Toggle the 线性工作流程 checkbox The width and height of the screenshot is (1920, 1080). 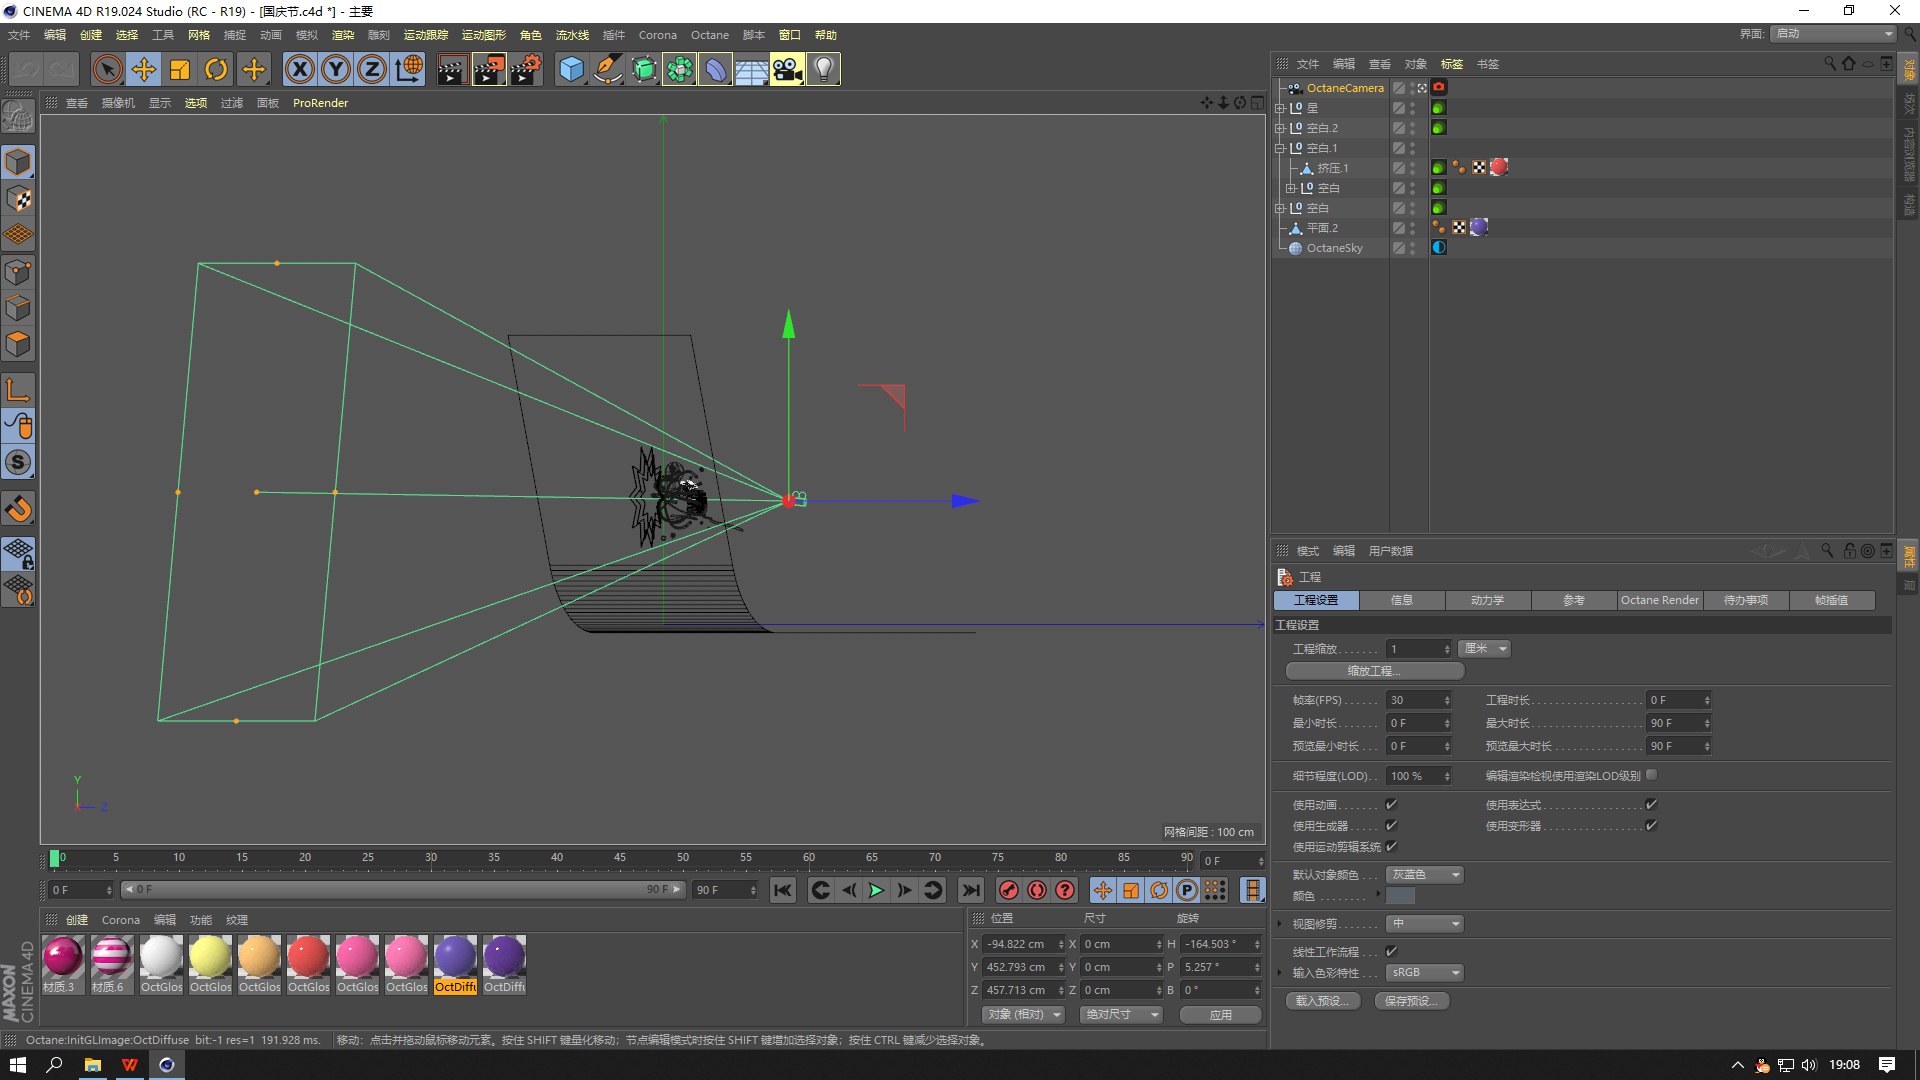(1391, 951)
